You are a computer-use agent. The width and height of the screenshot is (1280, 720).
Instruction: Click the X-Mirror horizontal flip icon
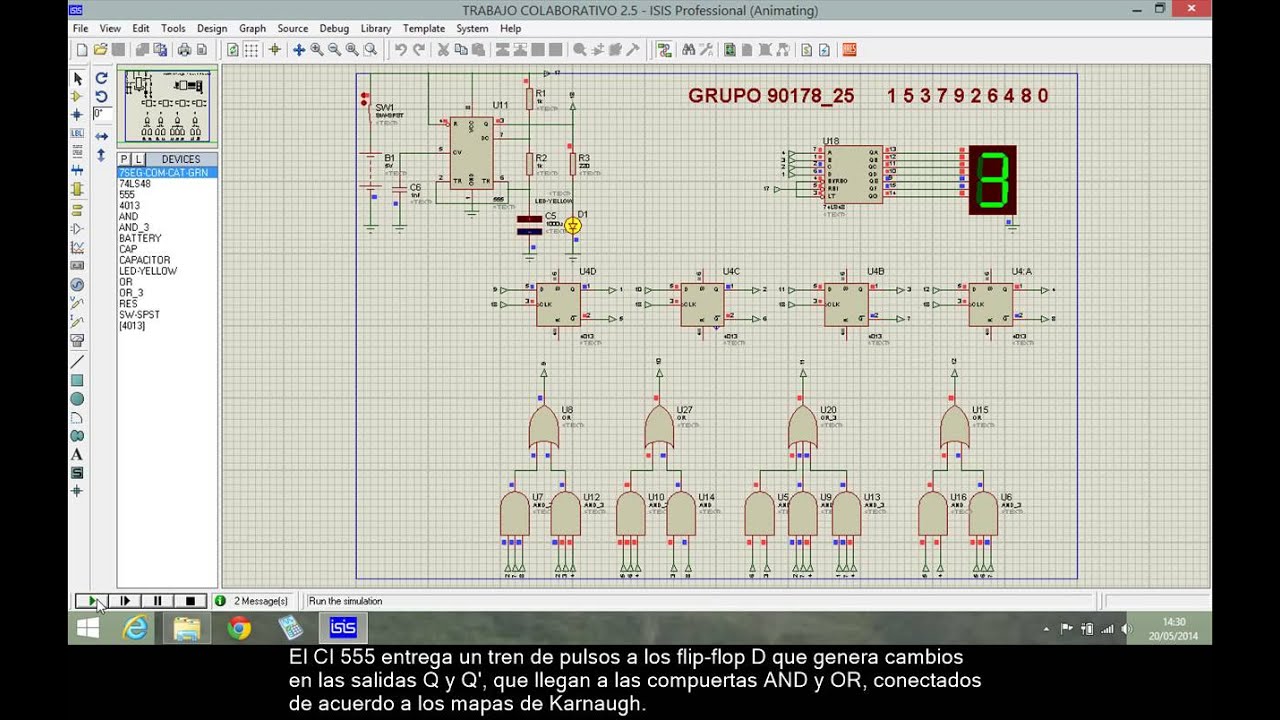(101, 136)
